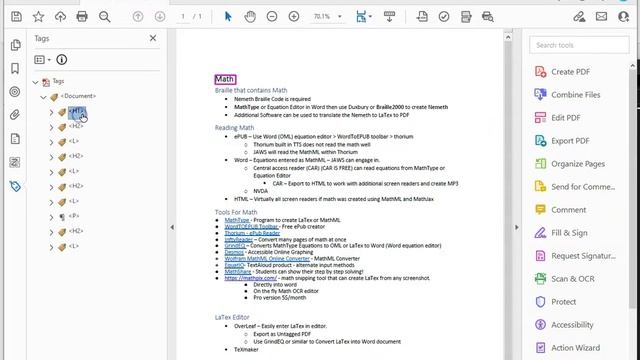
Task: Expand the P tag node
Action: [51, 217]
